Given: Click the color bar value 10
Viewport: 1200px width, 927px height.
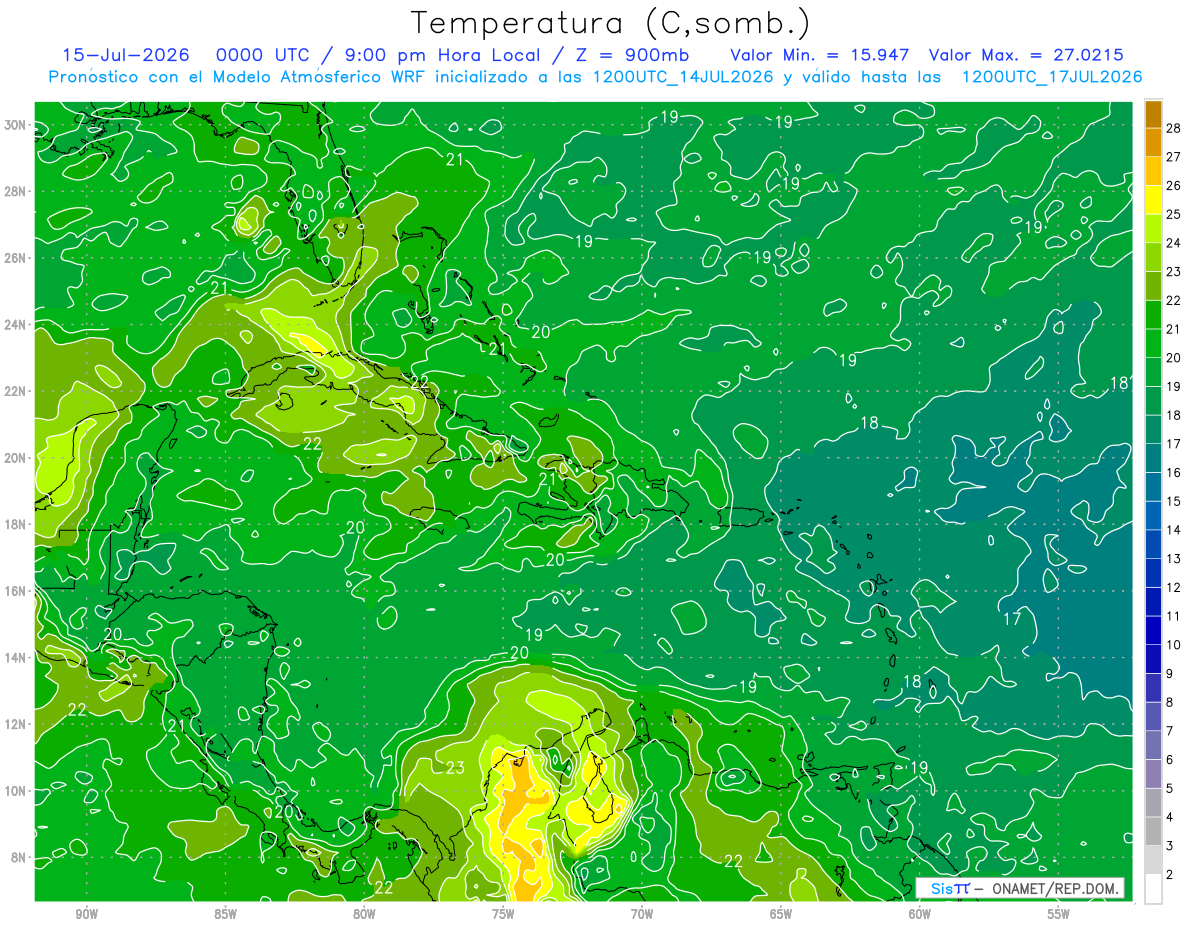Looking at the screenshot, I should 1174,645.
